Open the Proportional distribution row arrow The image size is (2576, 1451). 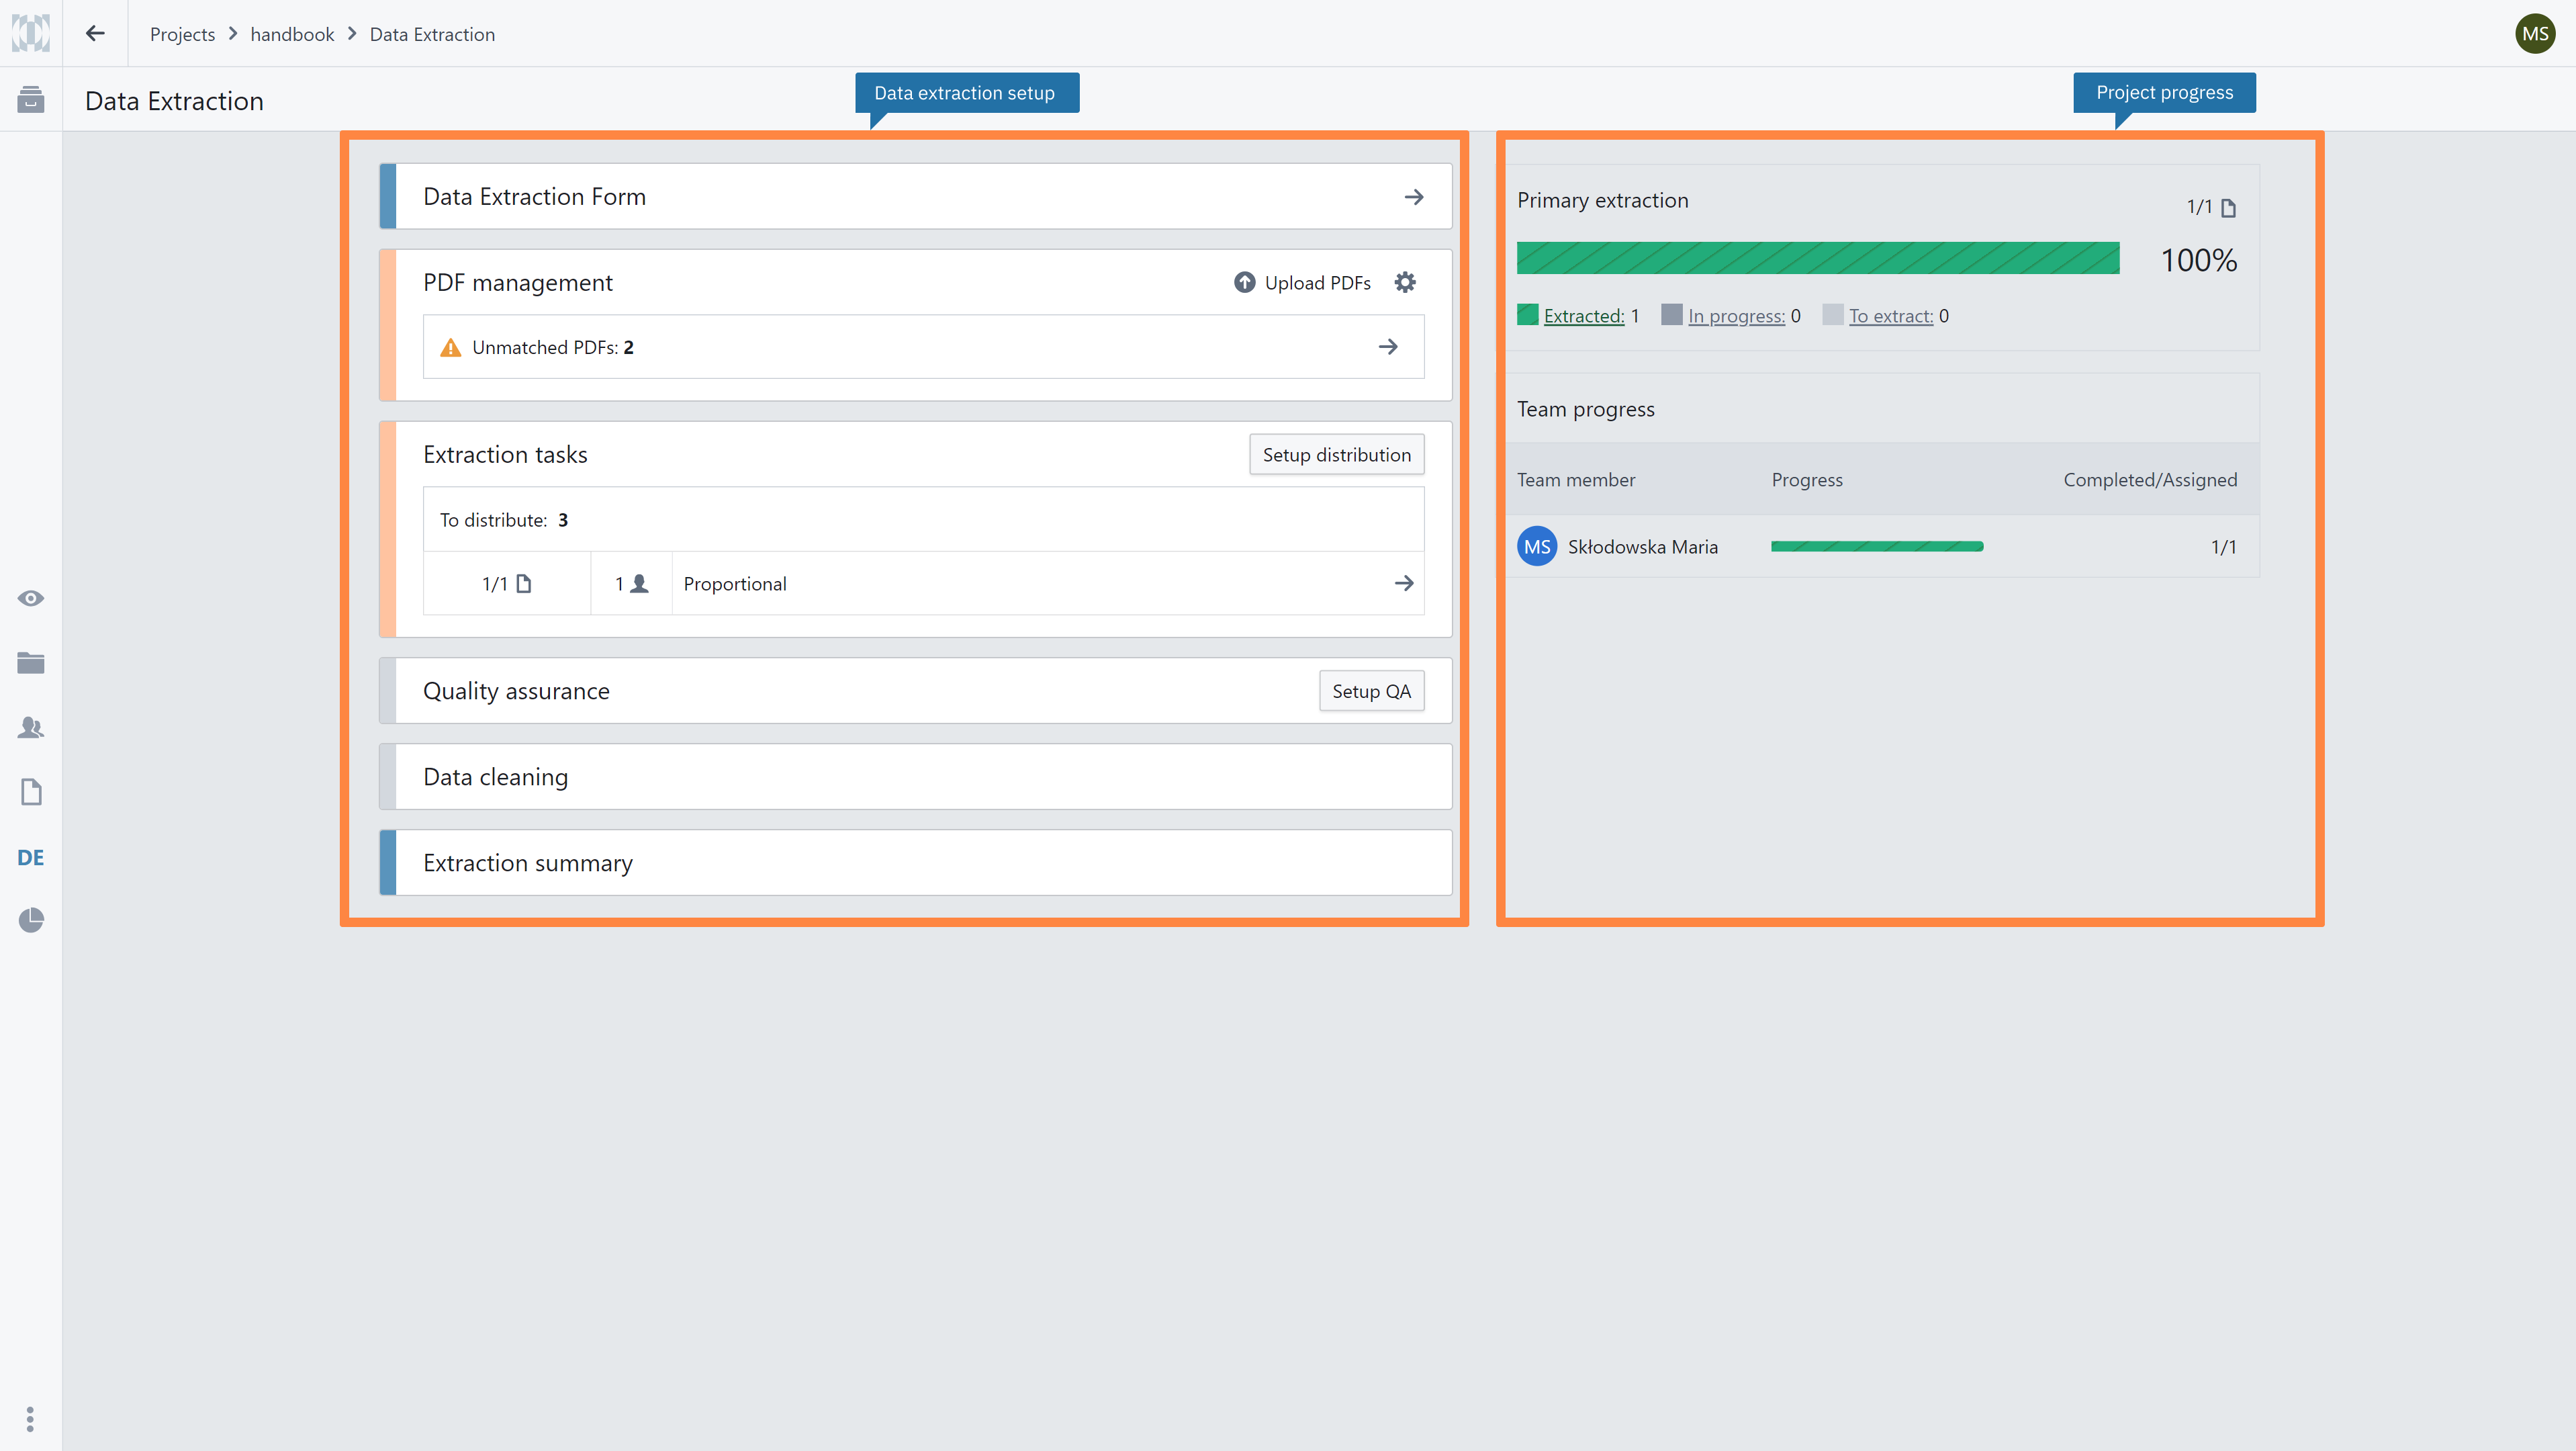tap(1404, 583)
